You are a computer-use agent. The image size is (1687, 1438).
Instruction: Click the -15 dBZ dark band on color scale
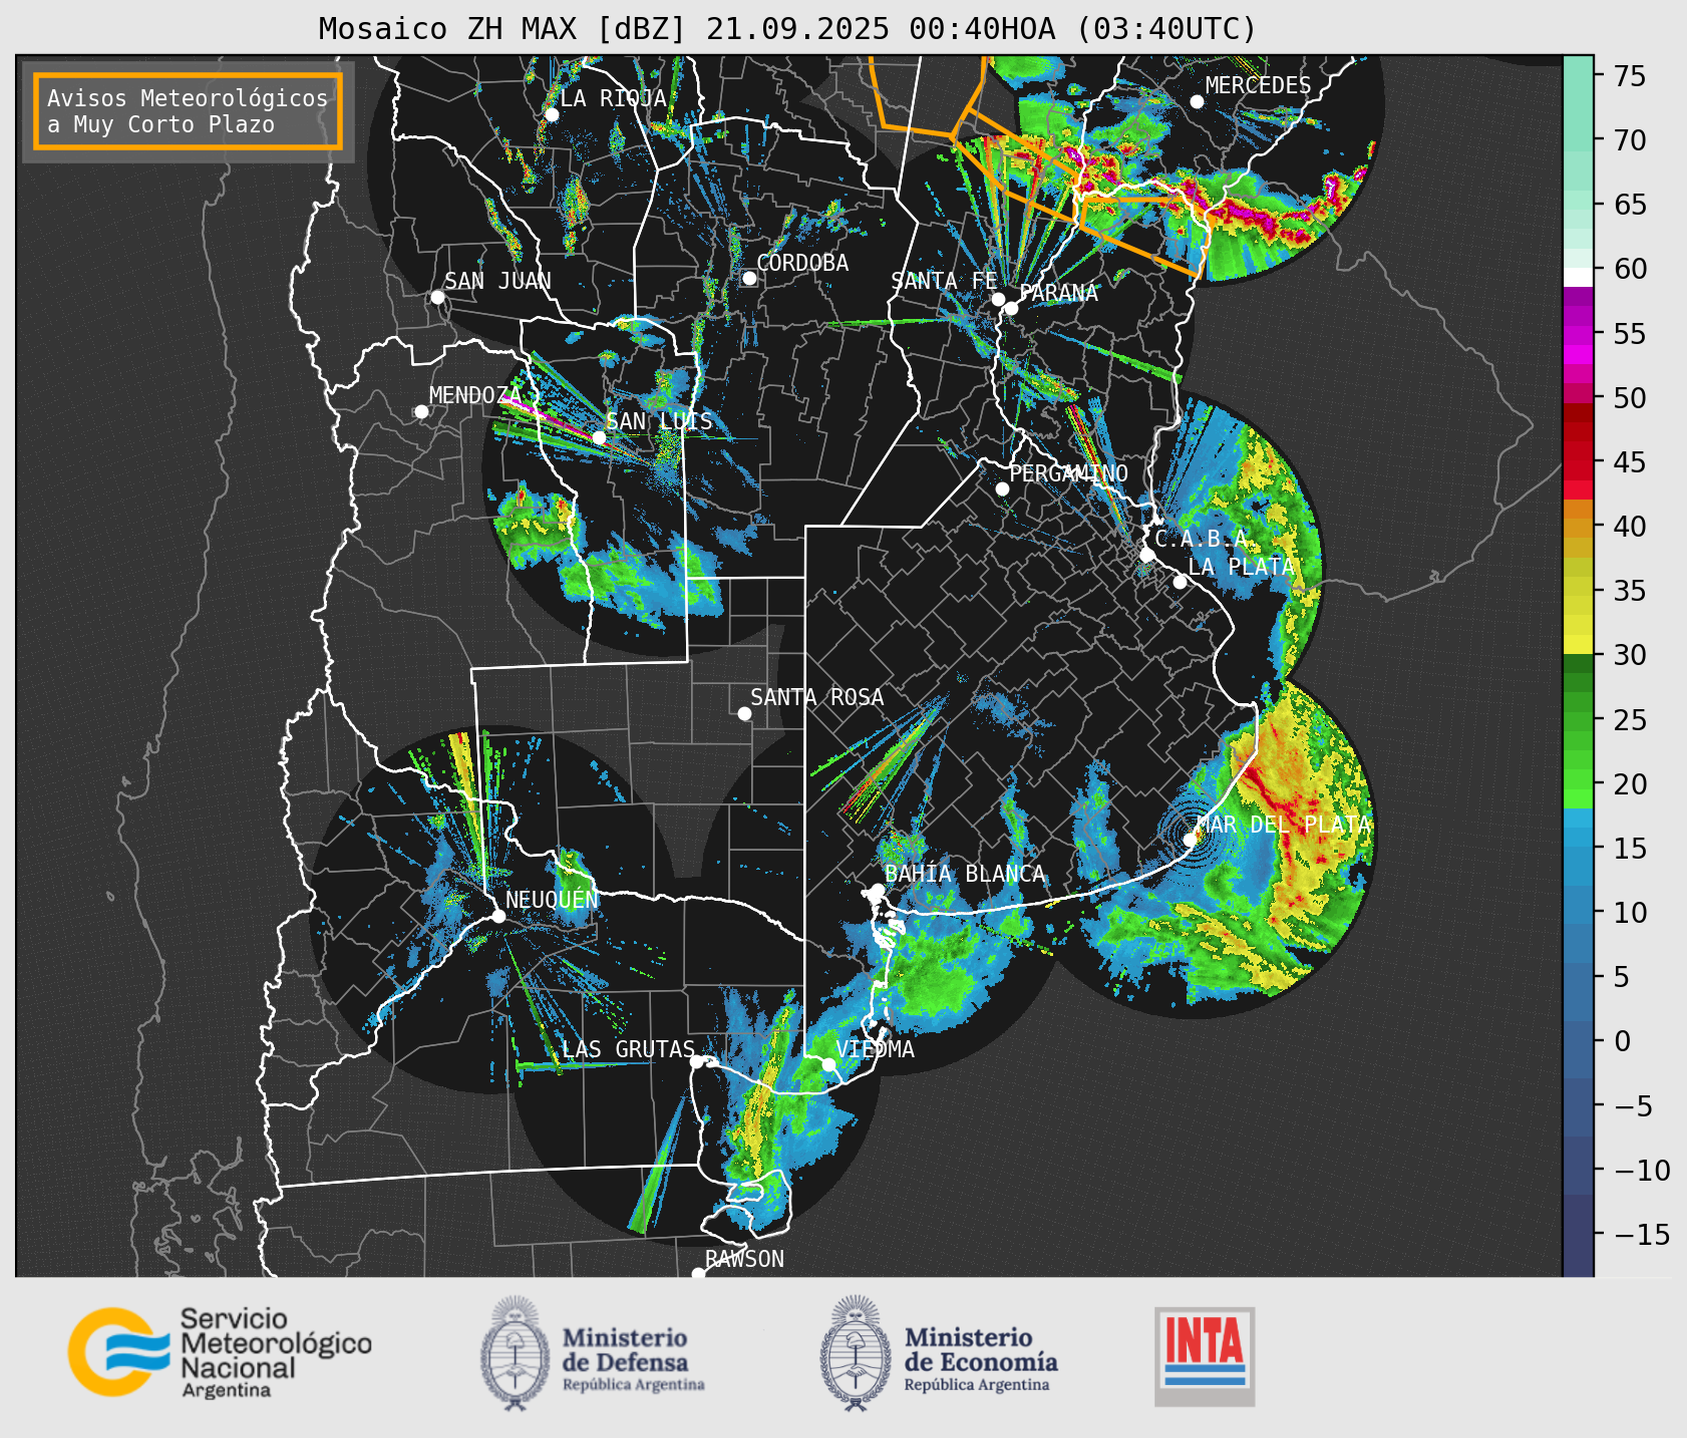tap(1578, 1235)
